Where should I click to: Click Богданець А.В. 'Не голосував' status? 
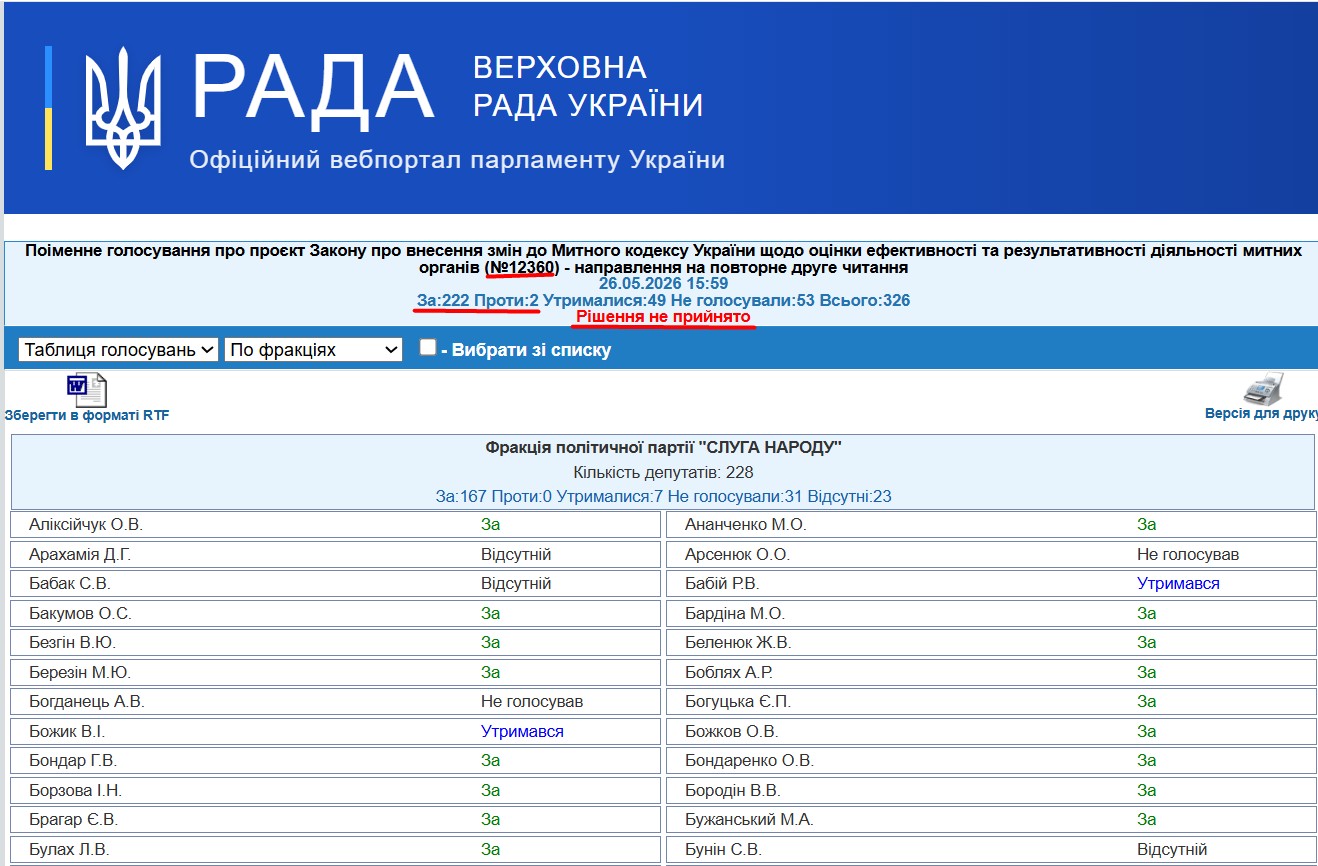[532, 701]
